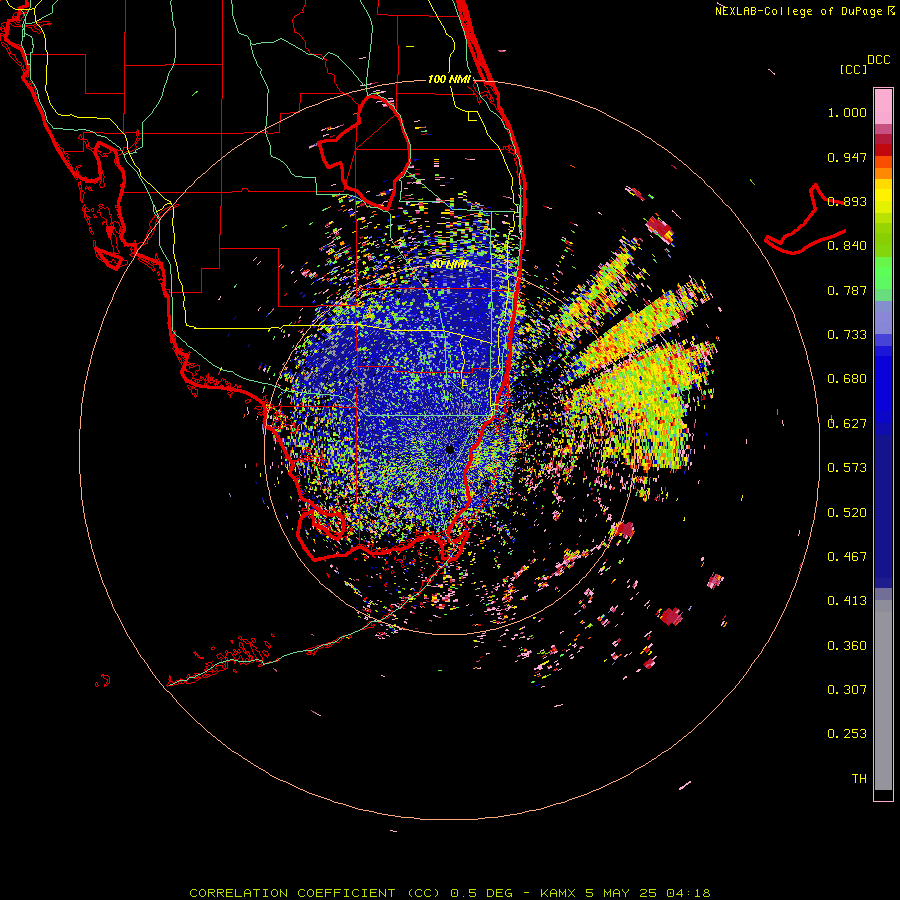
Task: Click the [CC] units label
Action: [x=852, y=69]
